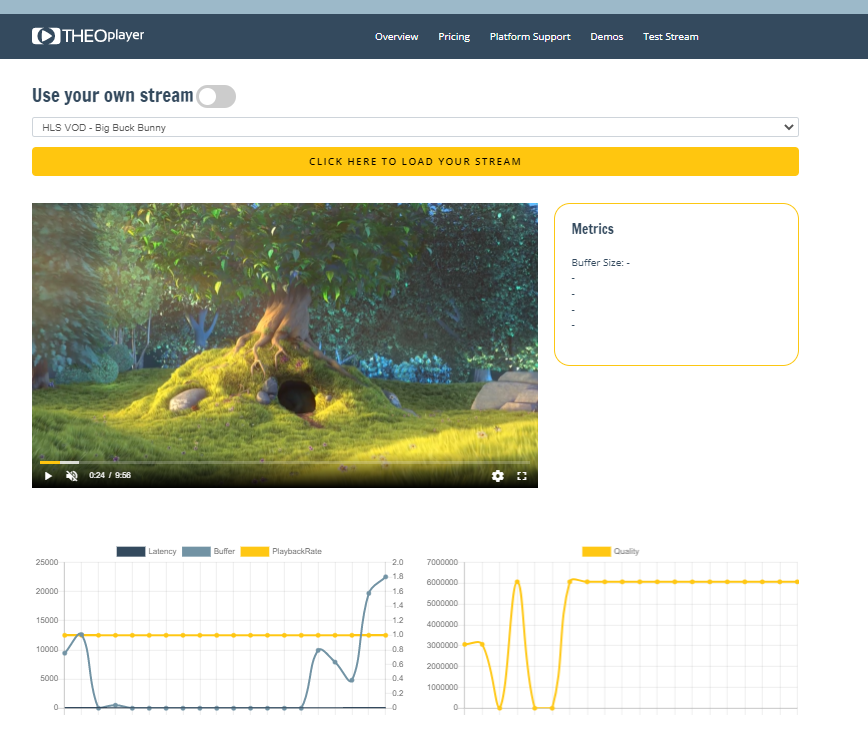The height and width of the screenshot is (739, 868).
Task: Toggle Quality series in chart legend
Action: click(611, 551)
